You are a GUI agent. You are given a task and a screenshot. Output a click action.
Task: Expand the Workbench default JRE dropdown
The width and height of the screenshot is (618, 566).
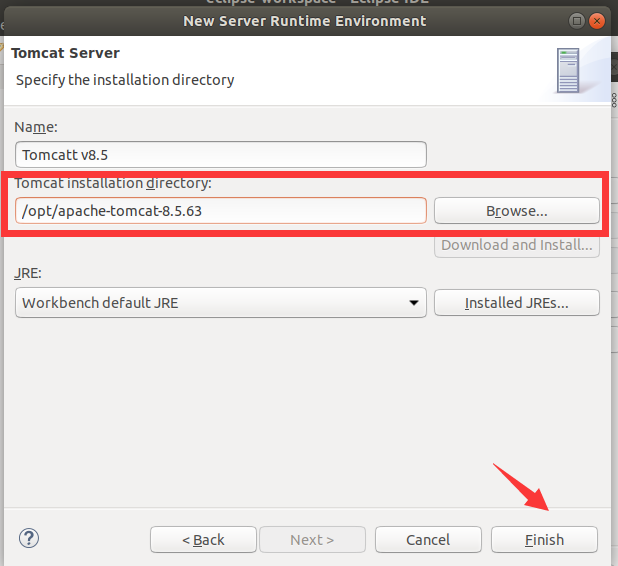221,303
